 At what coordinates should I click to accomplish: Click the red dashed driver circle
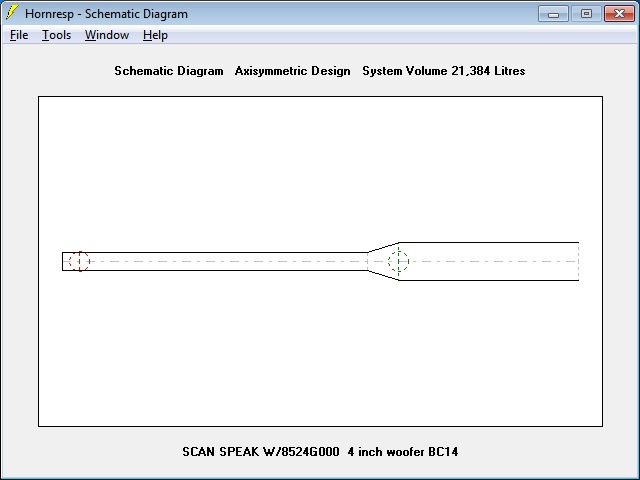[x=80, y=261]
